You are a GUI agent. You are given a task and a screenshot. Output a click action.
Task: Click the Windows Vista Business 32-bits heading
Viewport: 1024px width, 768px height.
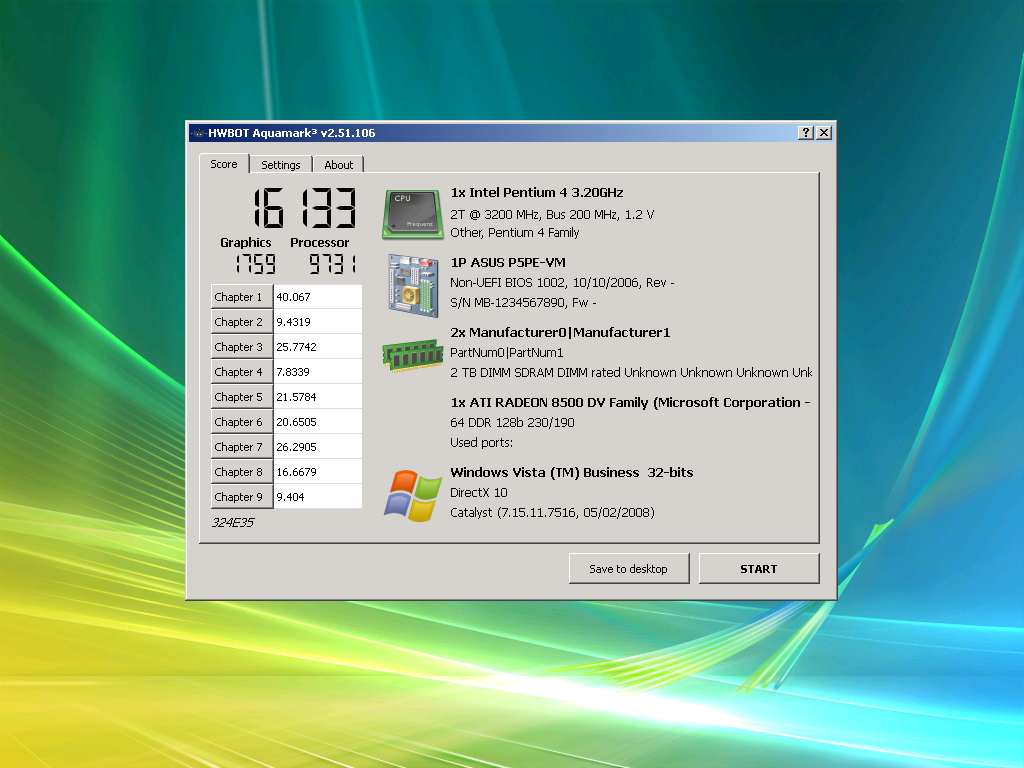pos(572,473)
